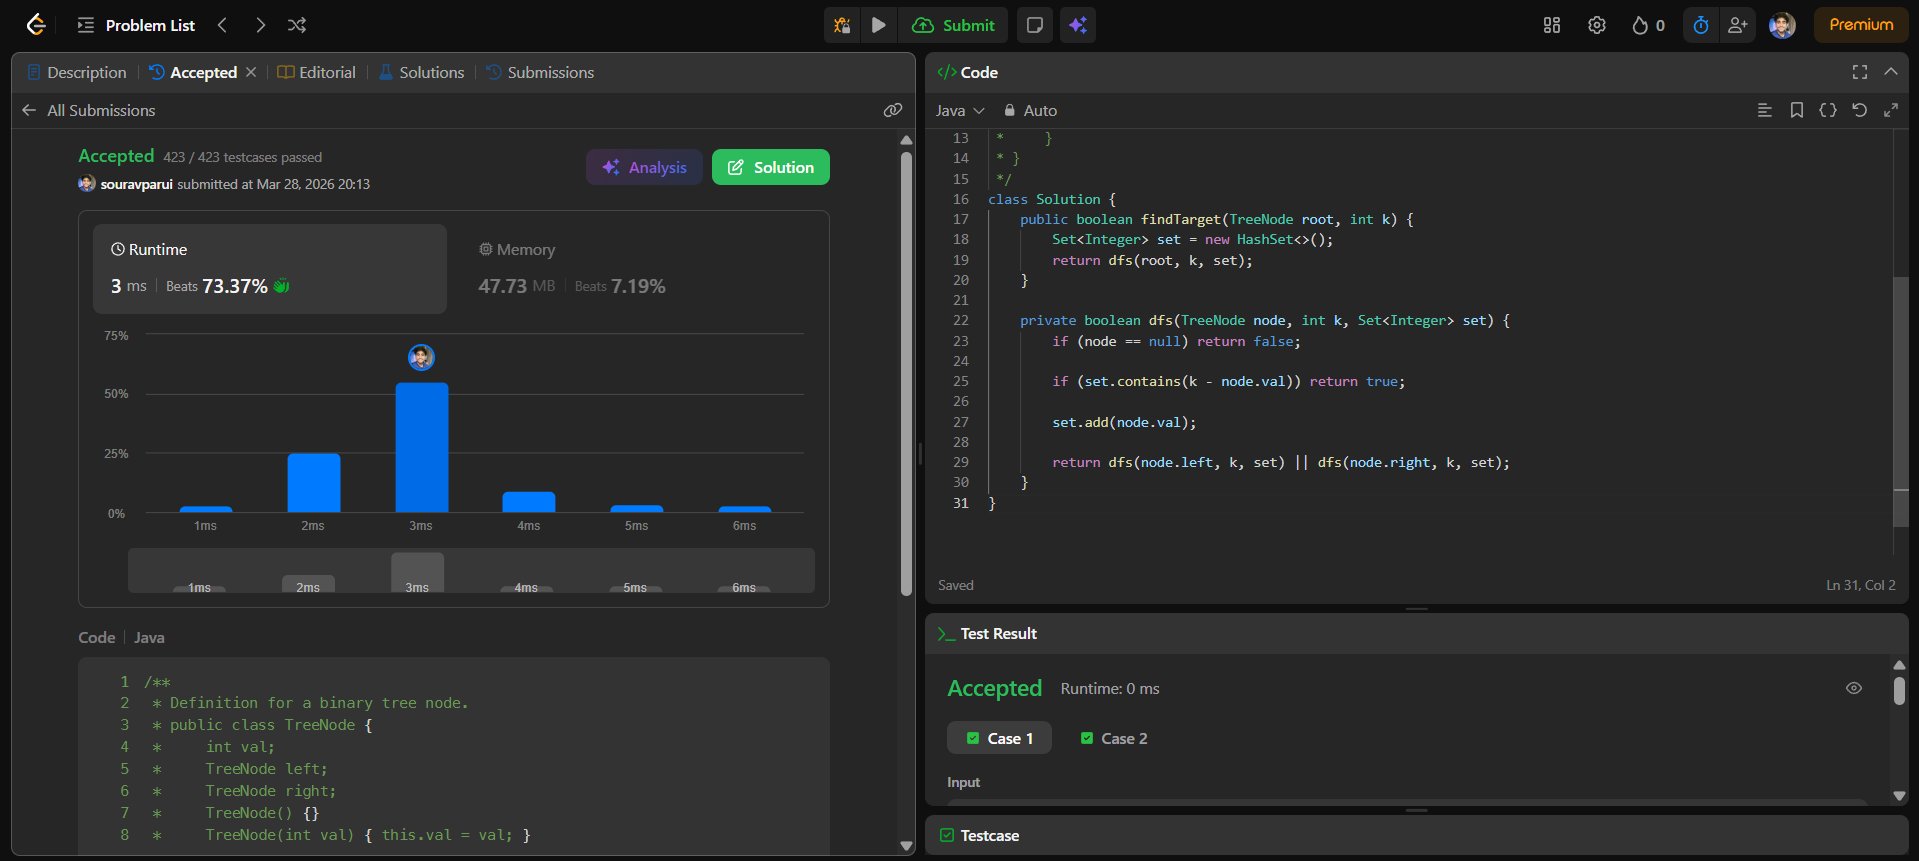Open the notes icon next to Submit

1035,25
